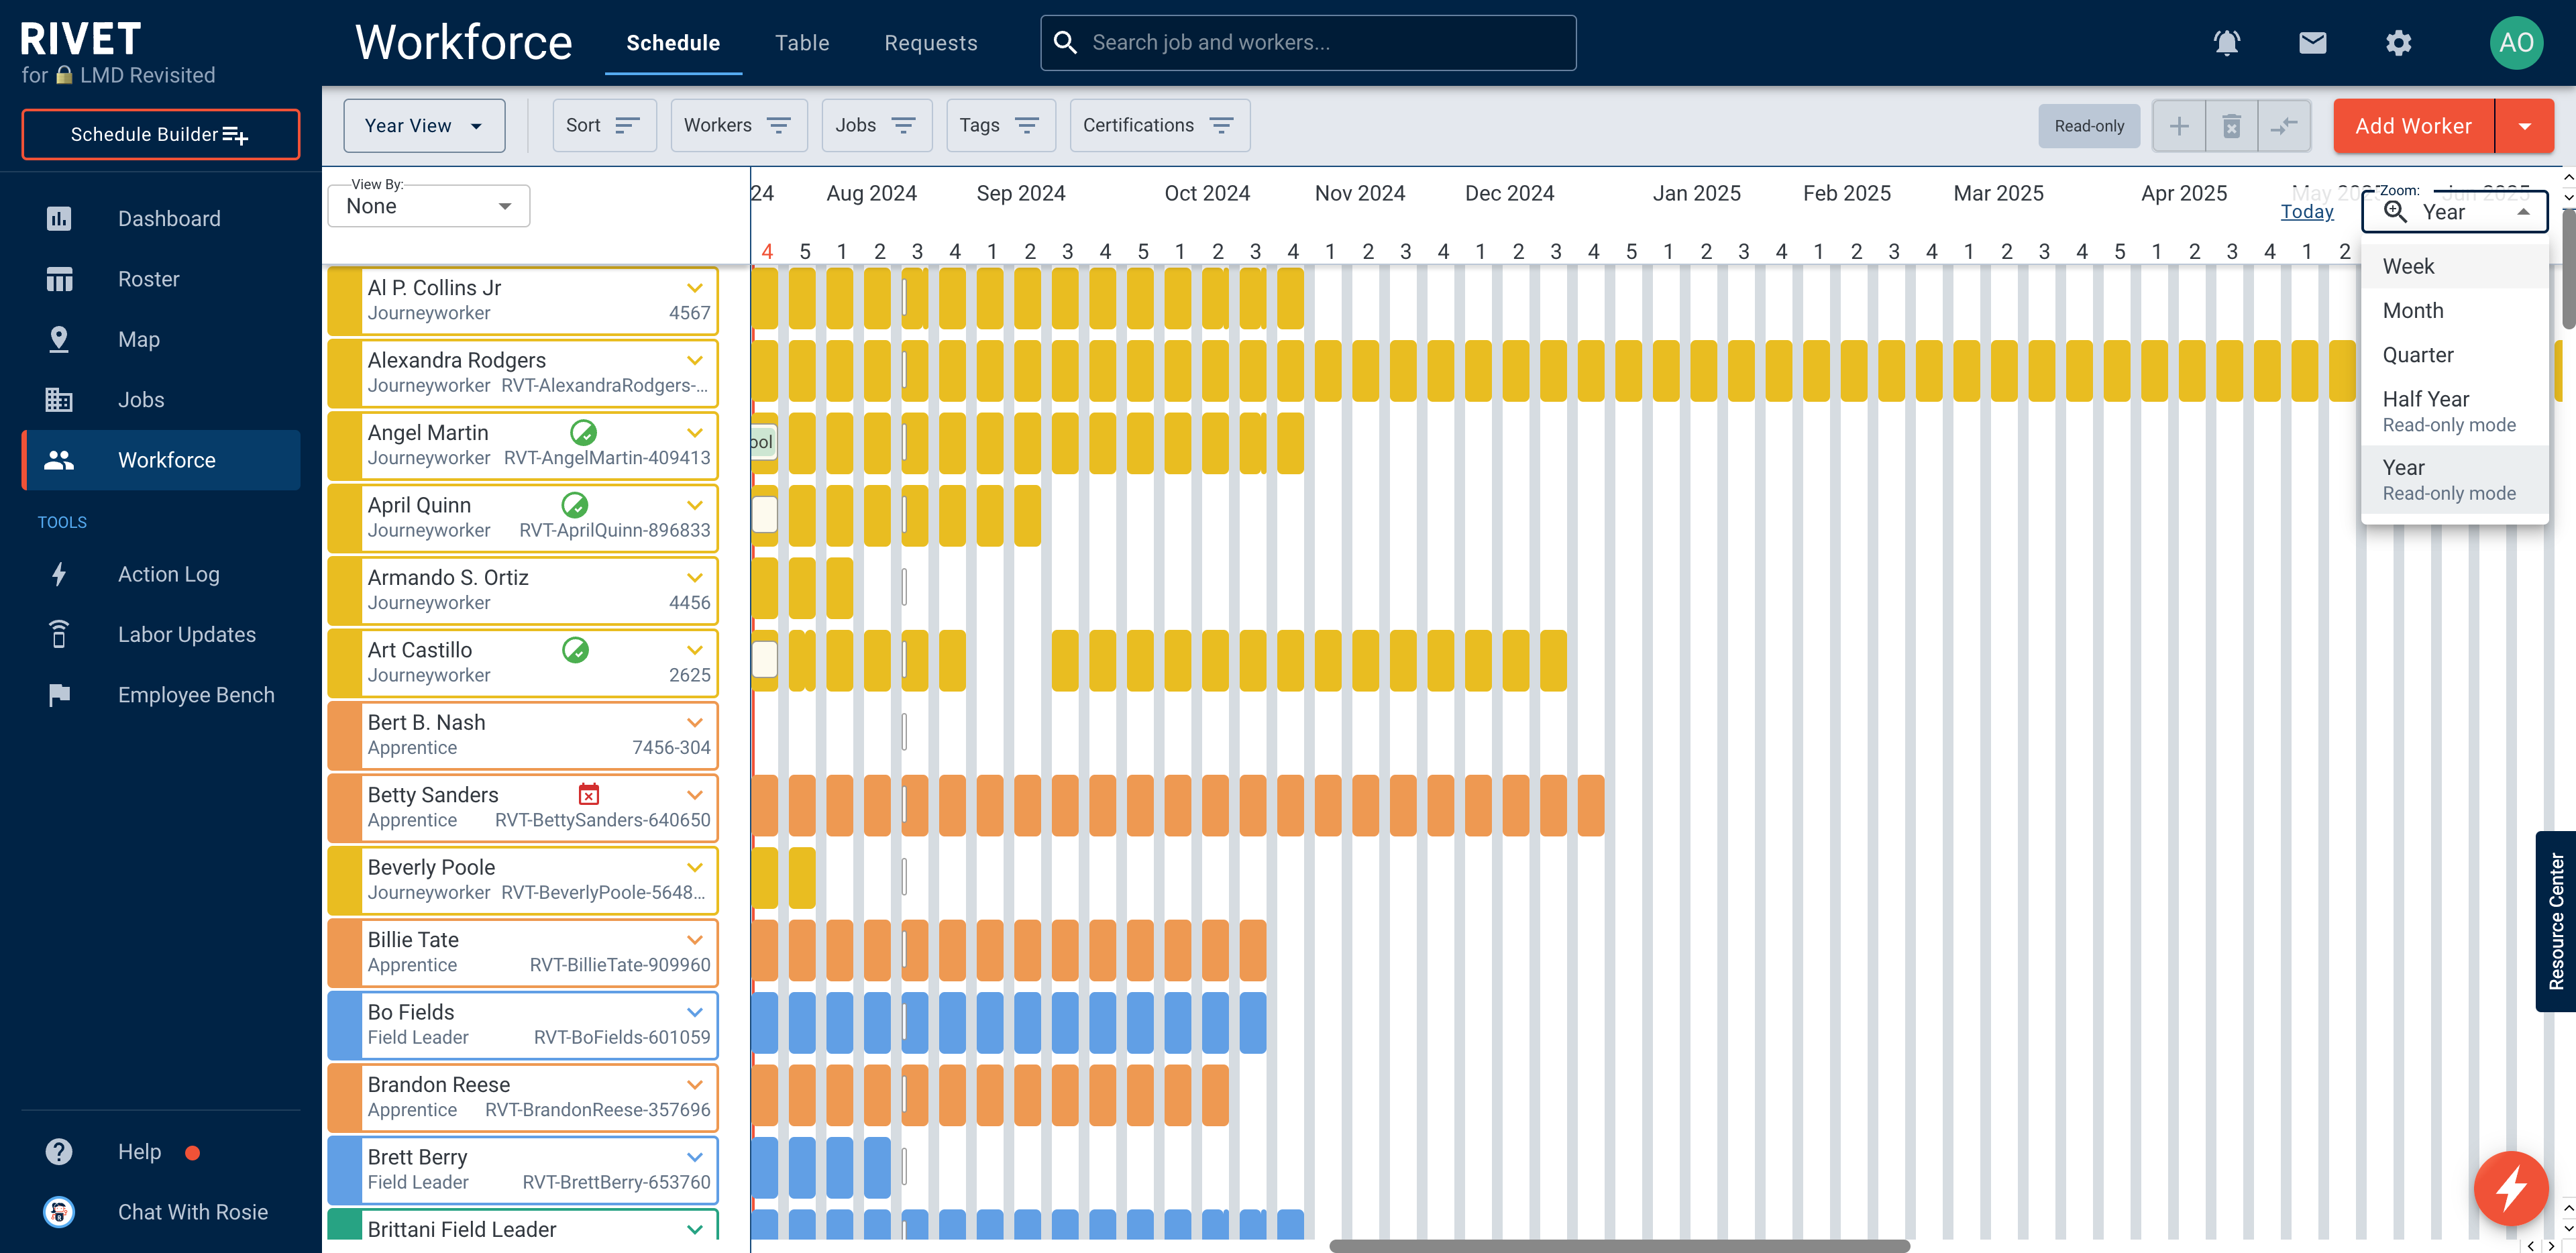Open the Tags filter button

(x=1000, y=125)
